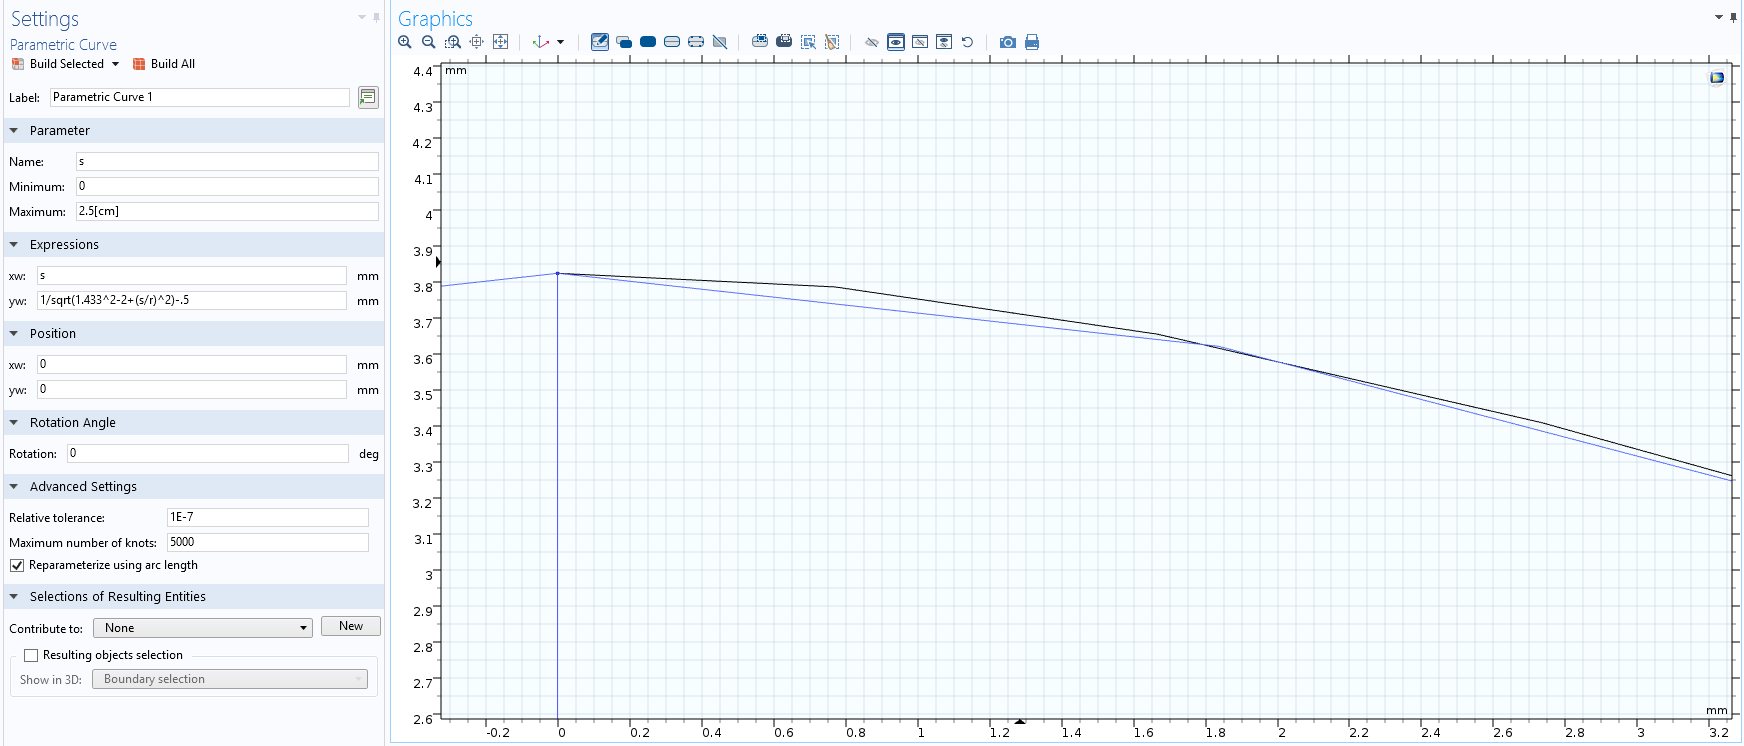Toggle the sketch mode toolbar button
The width and height of the screenshot is (1744, 746).
click(x=600, y=42)
